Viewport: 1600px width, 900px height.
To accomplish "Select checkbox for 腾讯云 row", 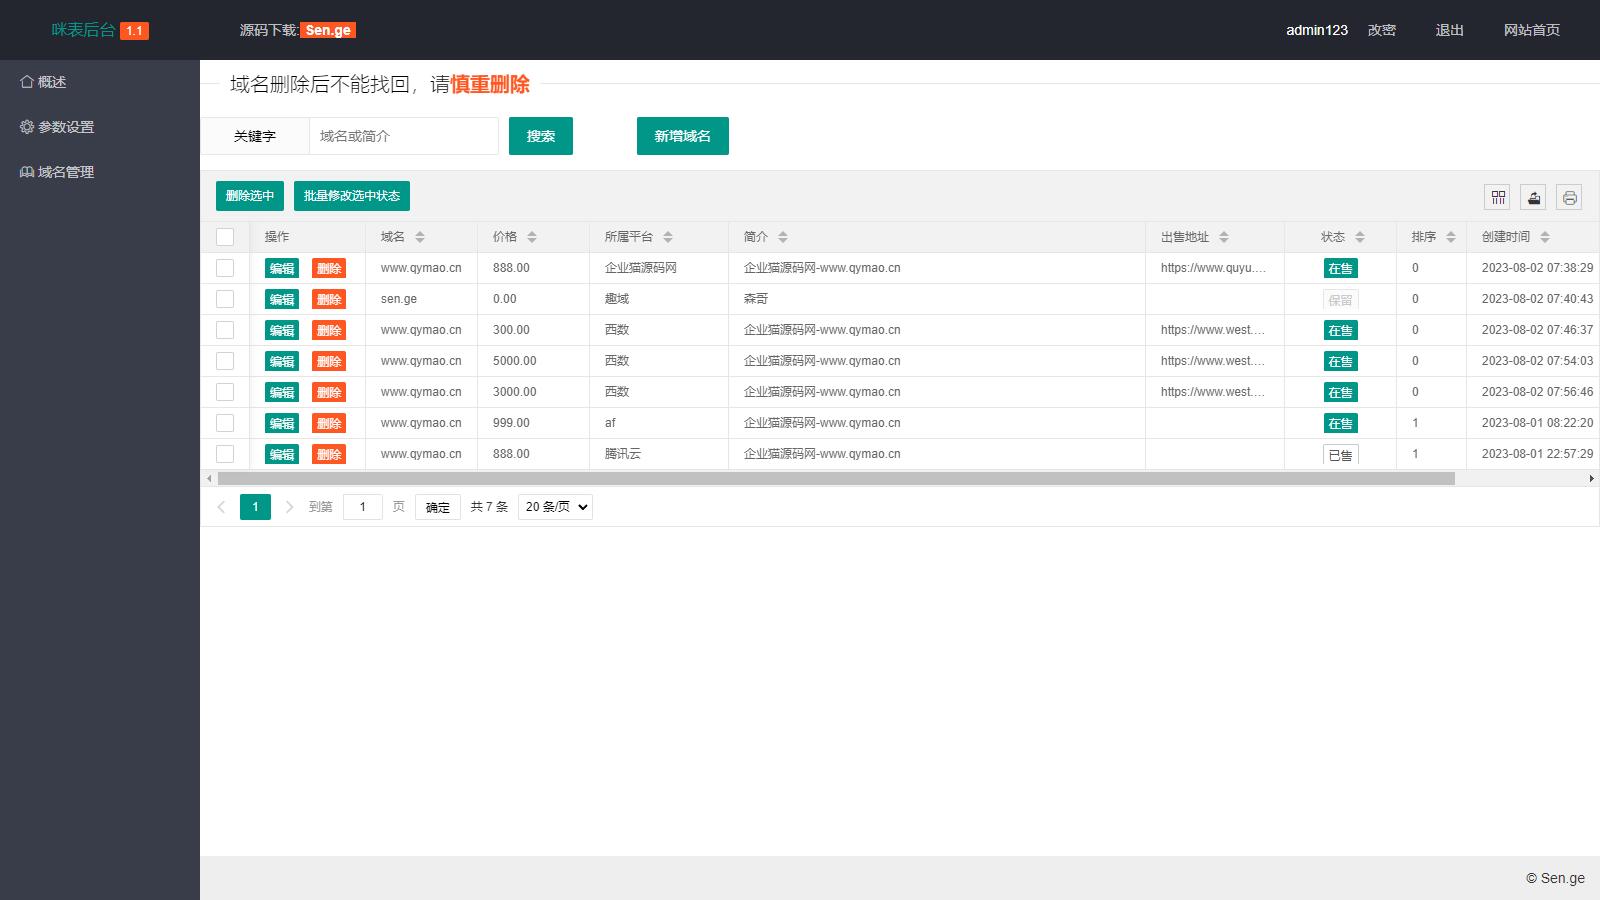I will [x=225, y=454].
